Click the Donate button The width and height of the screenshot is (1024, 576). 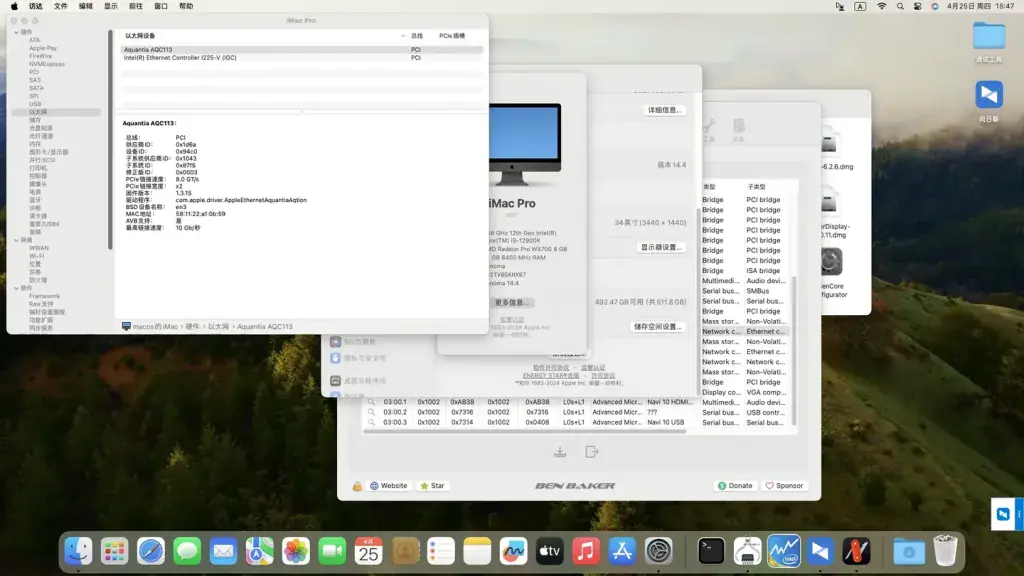pyautogui.click(x=735, y=486)
